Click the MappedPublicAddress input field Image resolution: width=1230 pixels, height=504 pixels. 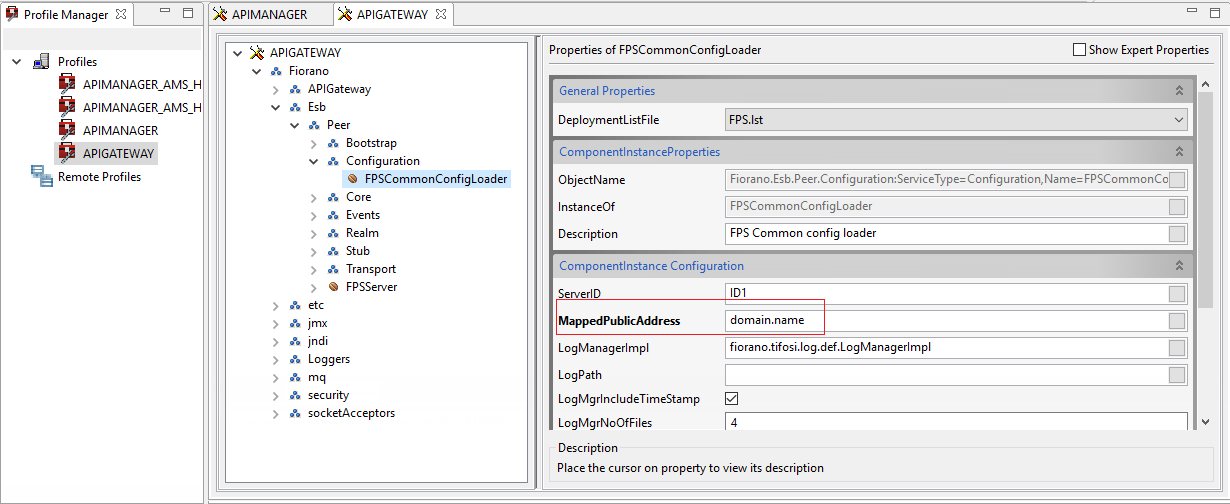(945, 321)
